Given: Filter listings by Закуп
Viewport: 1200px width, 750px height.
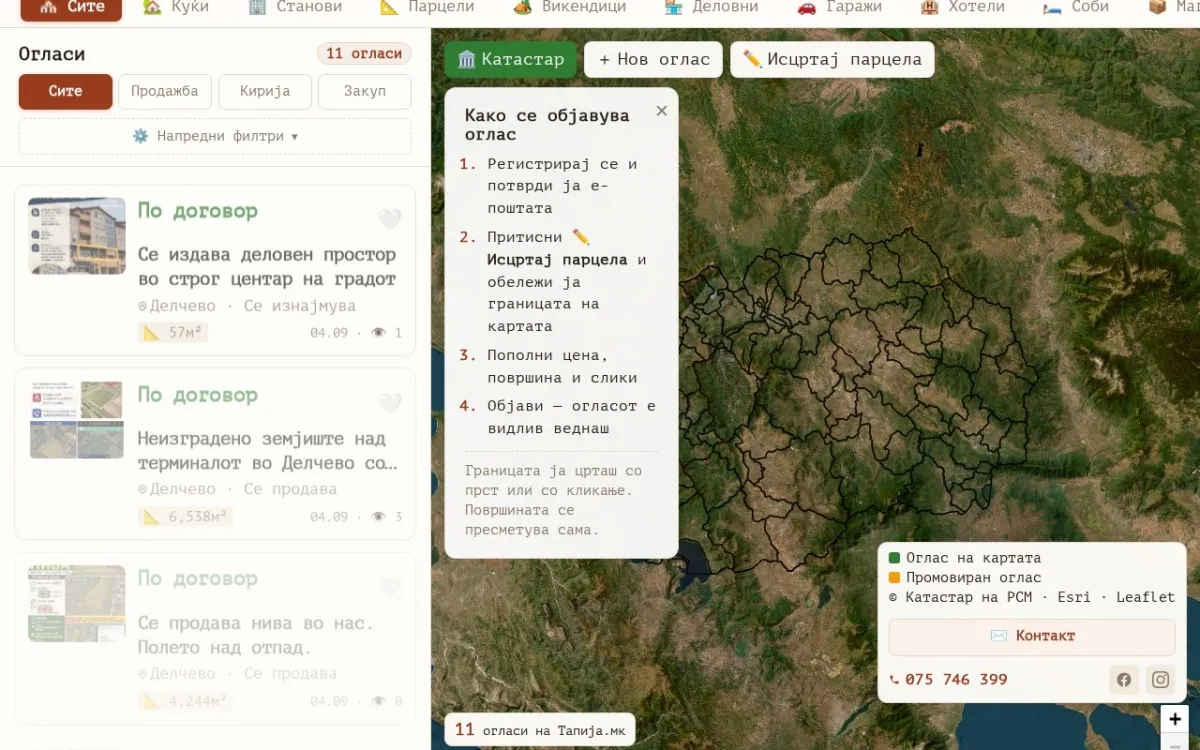Looking at the screenshot, I should pyautogui.click(x=365, y=91).
